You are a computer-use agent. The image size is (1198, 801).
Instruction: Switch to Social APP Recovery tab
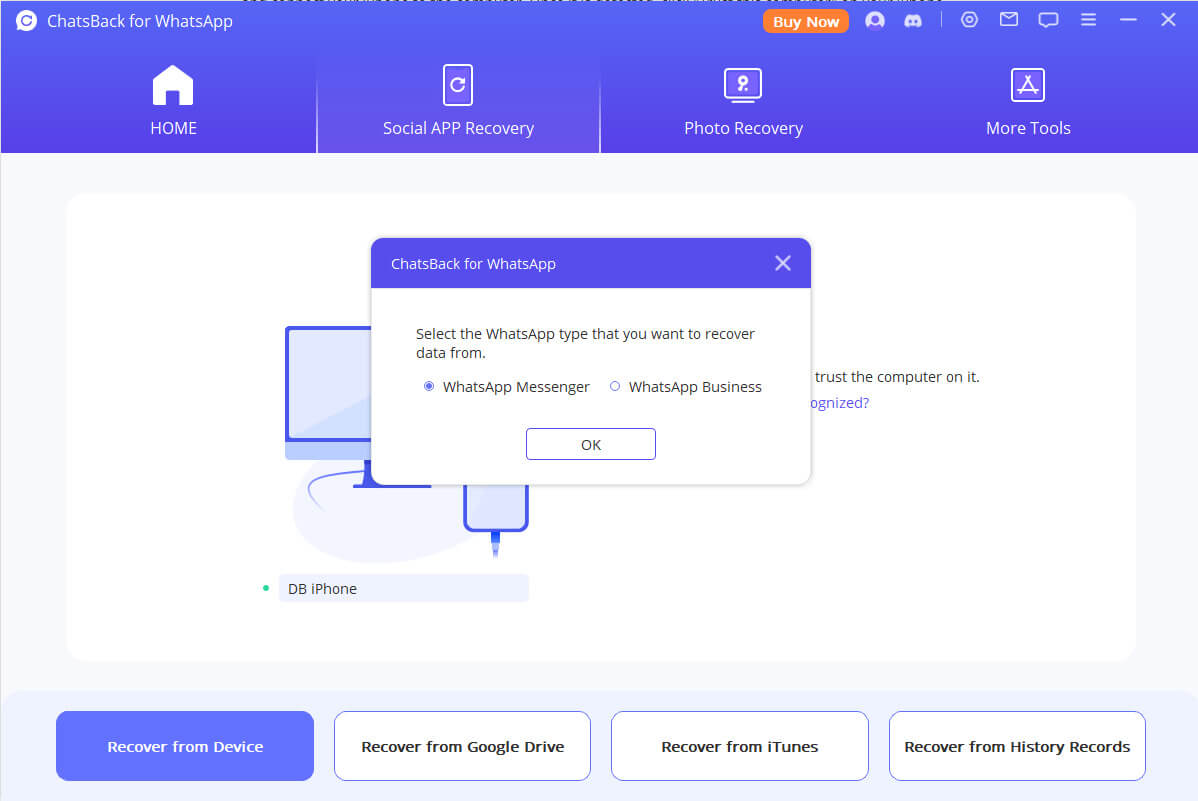(x=458, y=101)
